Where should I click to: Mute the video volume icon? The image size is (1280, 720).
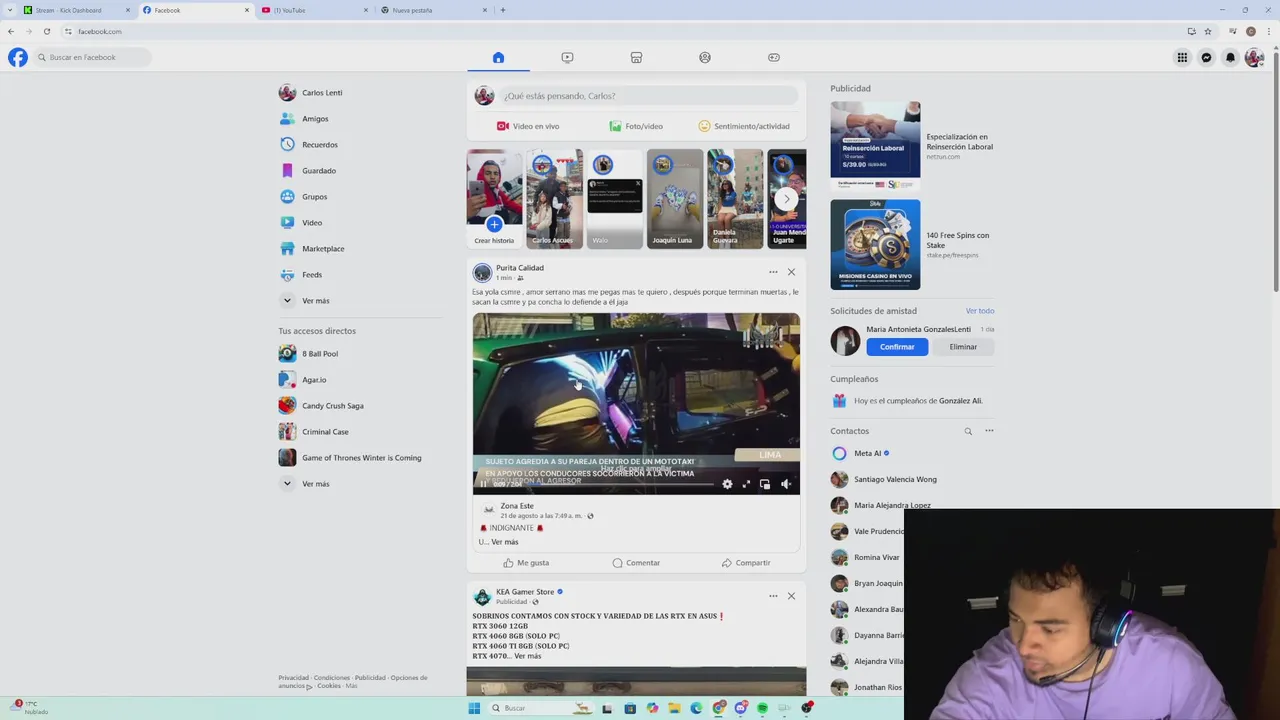point(786,484)
